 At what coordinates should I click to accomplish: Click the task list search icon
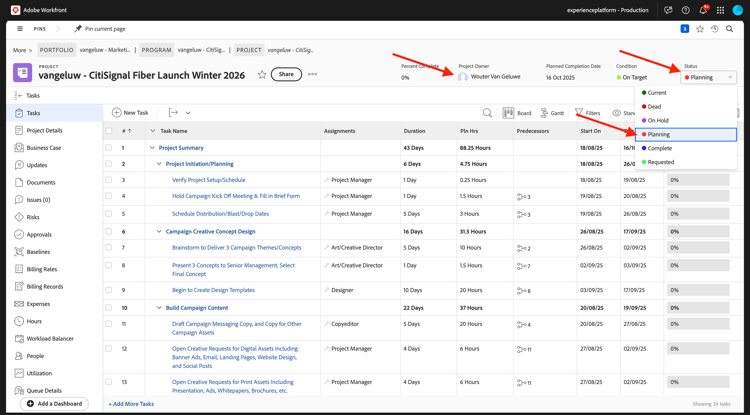(487, 113)
